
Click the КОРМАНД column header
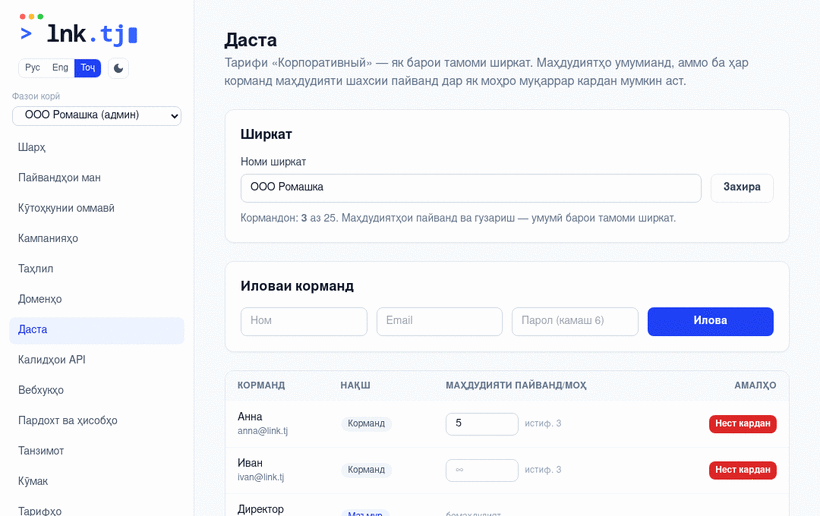click(x=261, y=385)
